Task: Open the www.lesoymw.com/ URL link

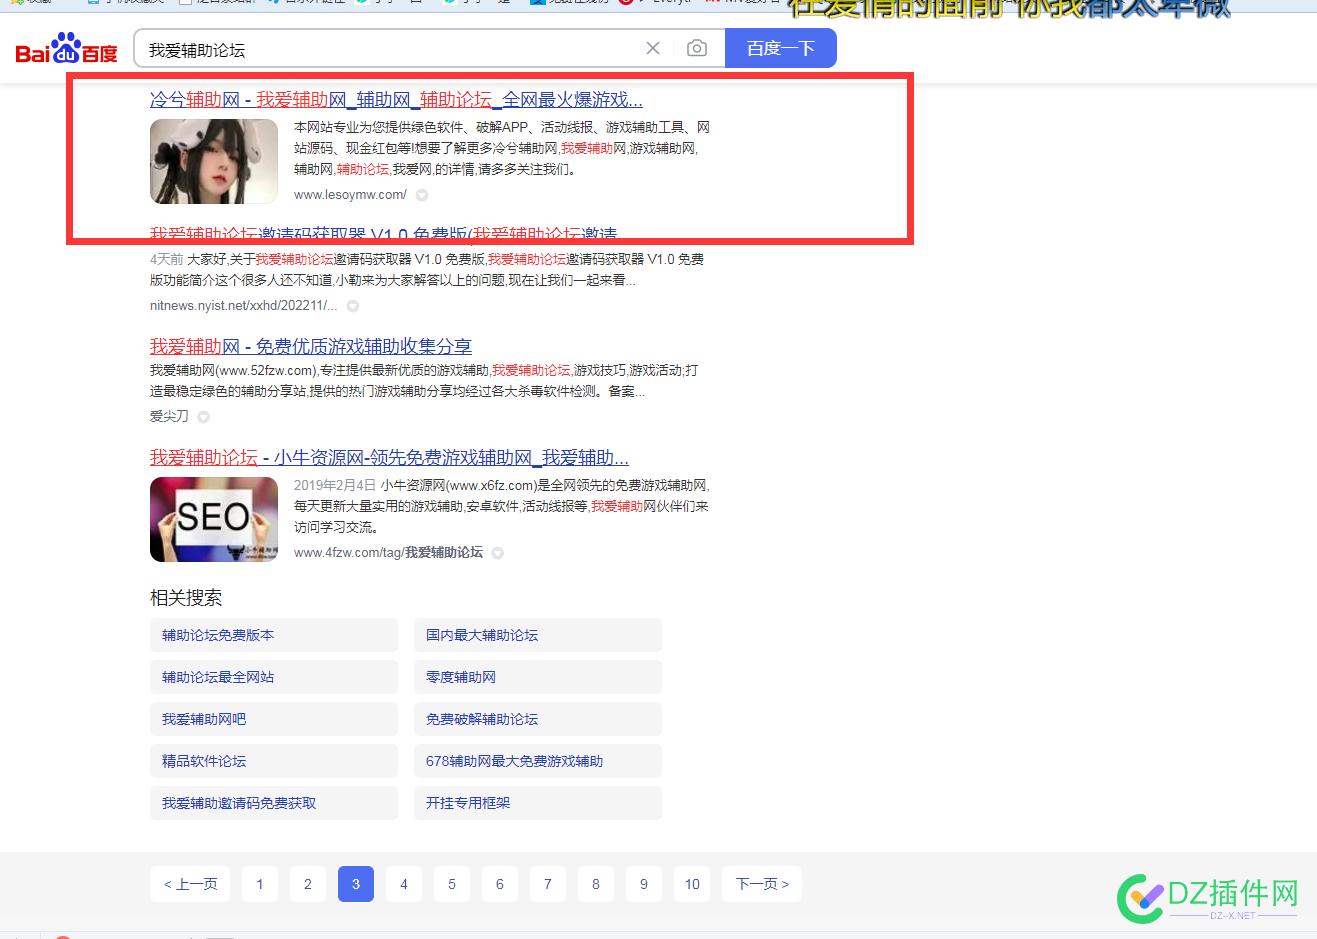Action: coord(350,195)
